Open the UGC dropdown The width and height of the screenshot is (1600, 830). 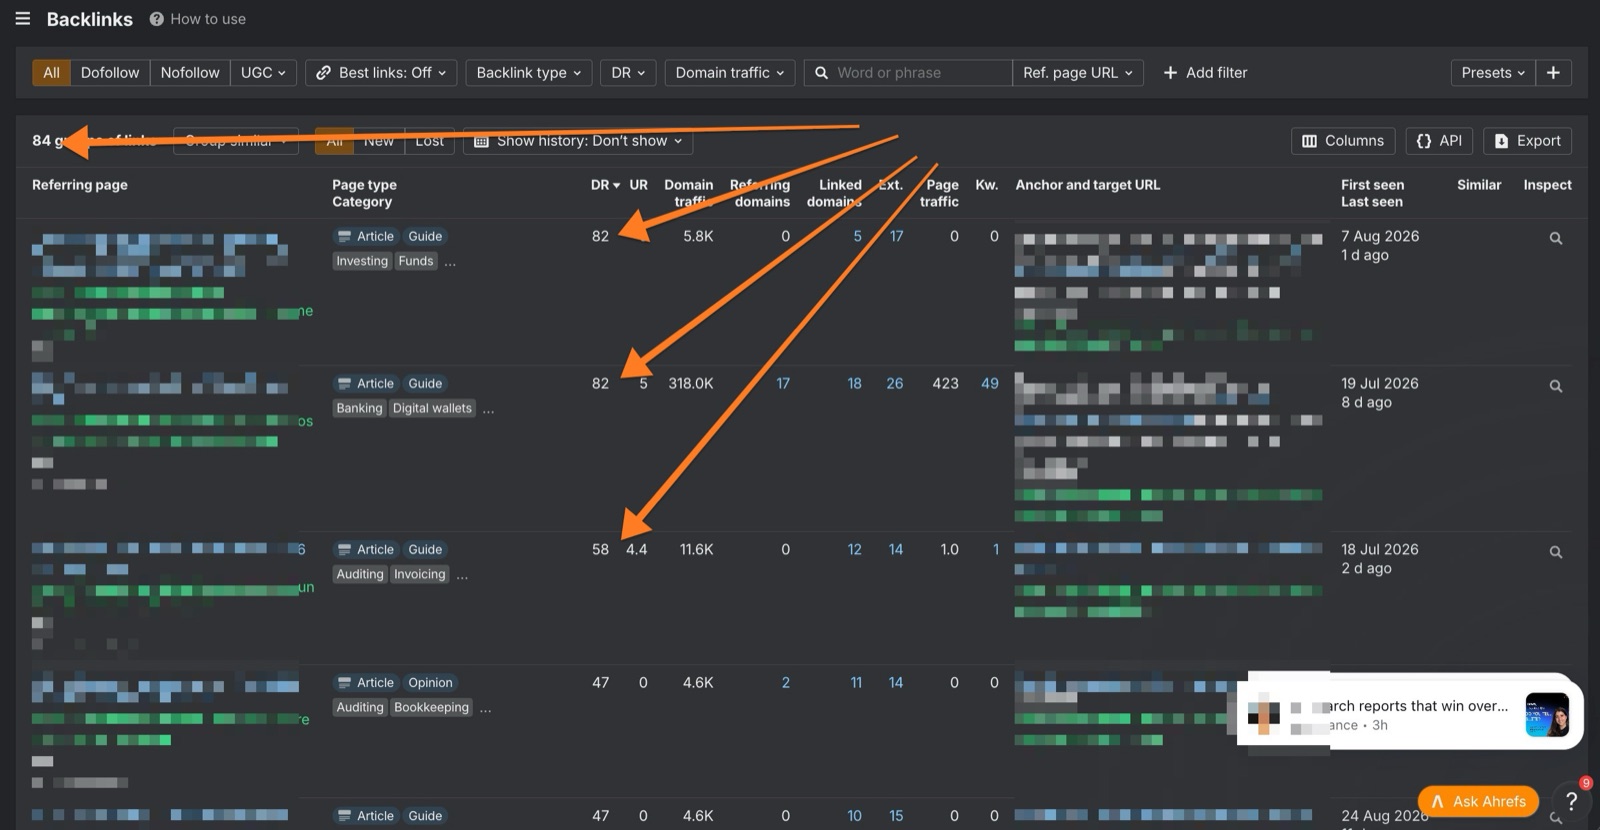263,73
